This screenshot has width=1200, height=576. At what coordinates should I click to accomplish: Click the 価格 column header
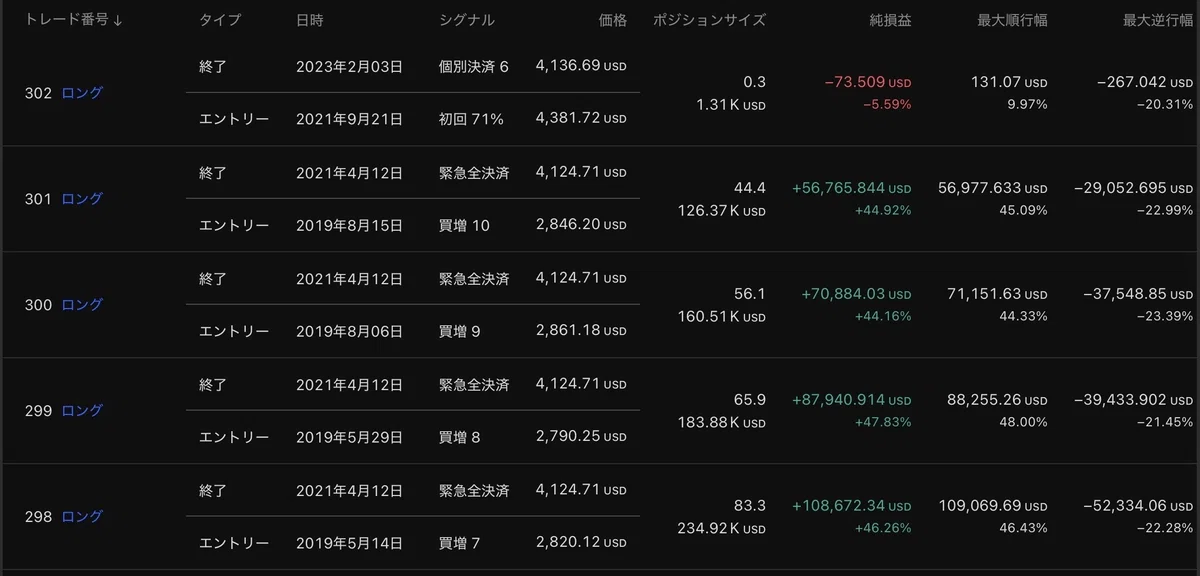(612, 20)
